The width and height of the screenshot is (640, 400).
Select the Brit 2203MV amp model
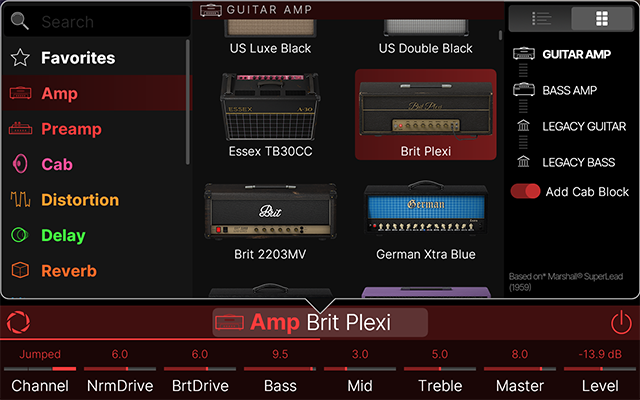coord(270,221)
